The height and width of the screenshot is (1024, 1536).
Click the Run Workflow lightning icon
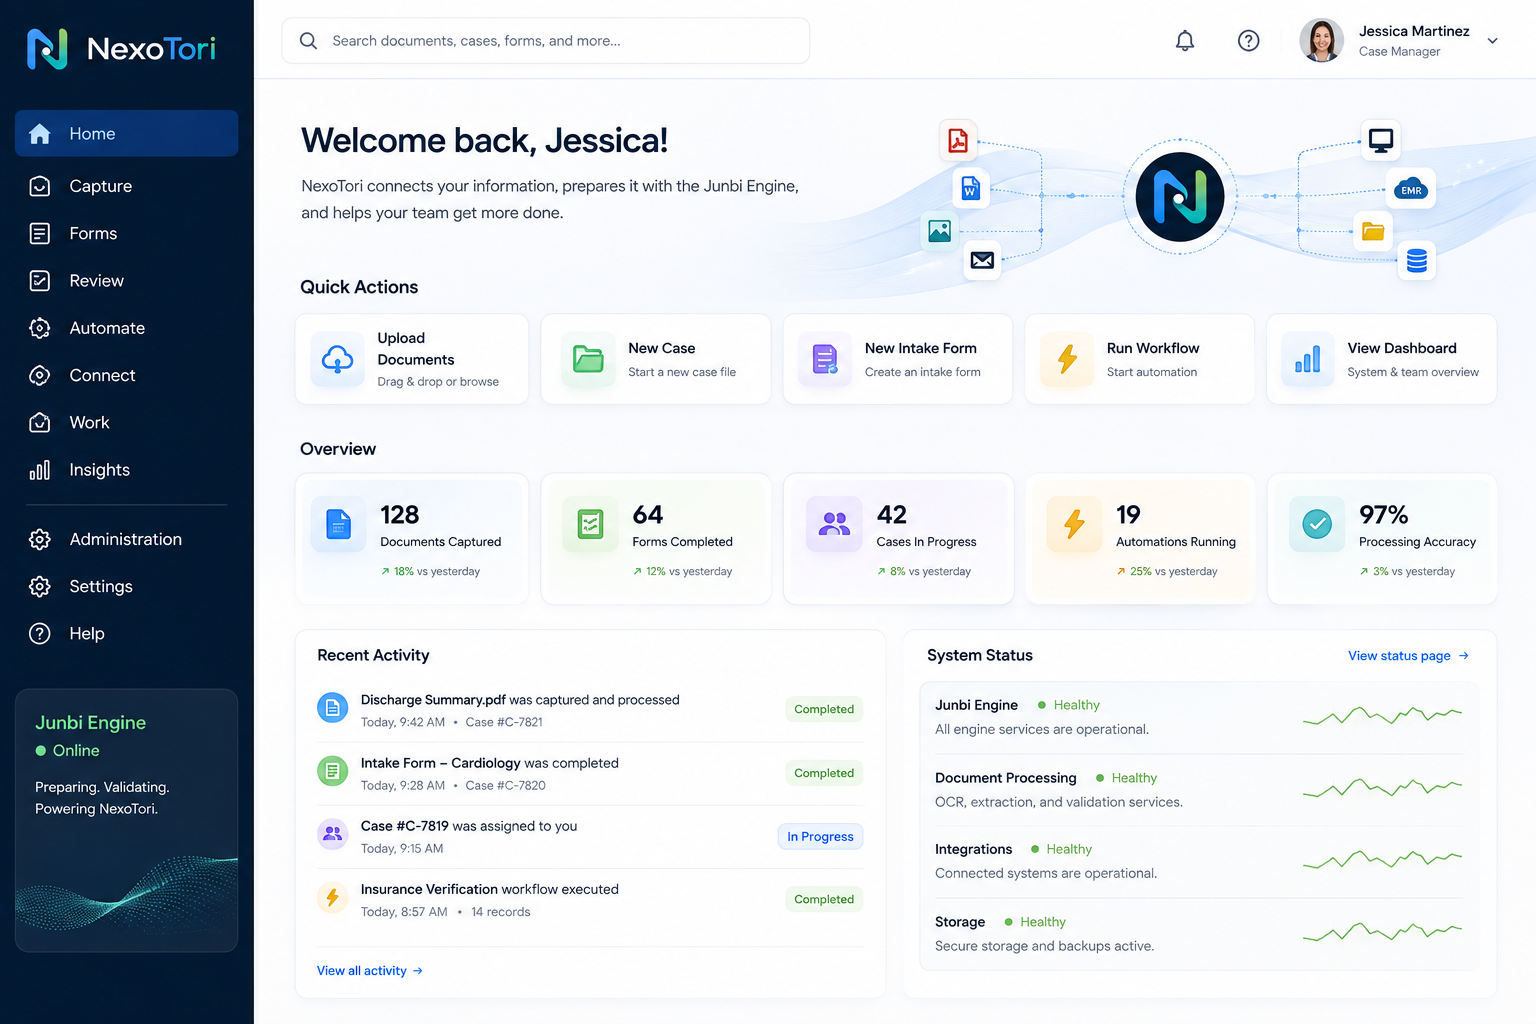tap(1067, 359)
